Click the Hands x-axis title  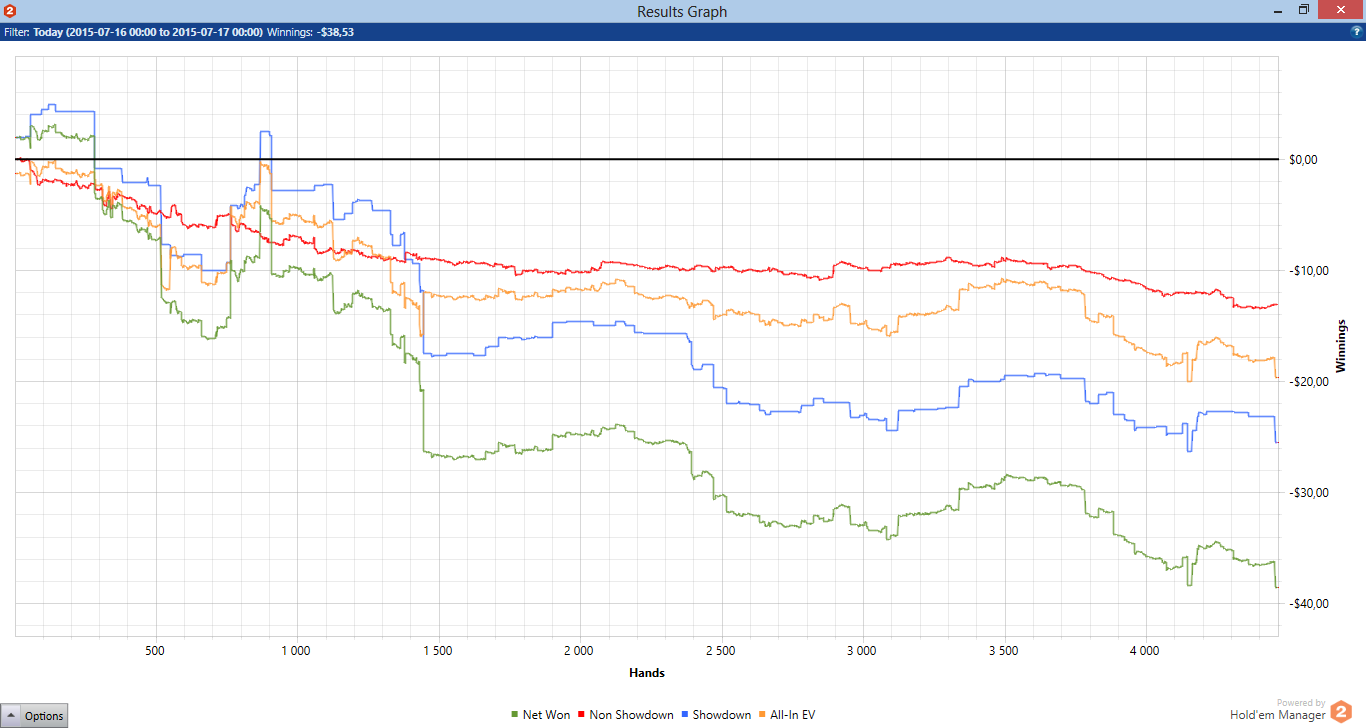[x=647, y=673]
